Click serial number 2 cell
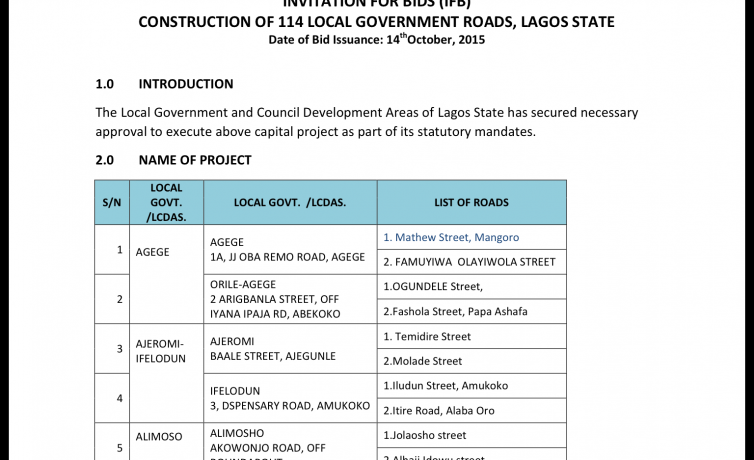The width and height of the screenshot is (754, 460). (x=112, y=299)
